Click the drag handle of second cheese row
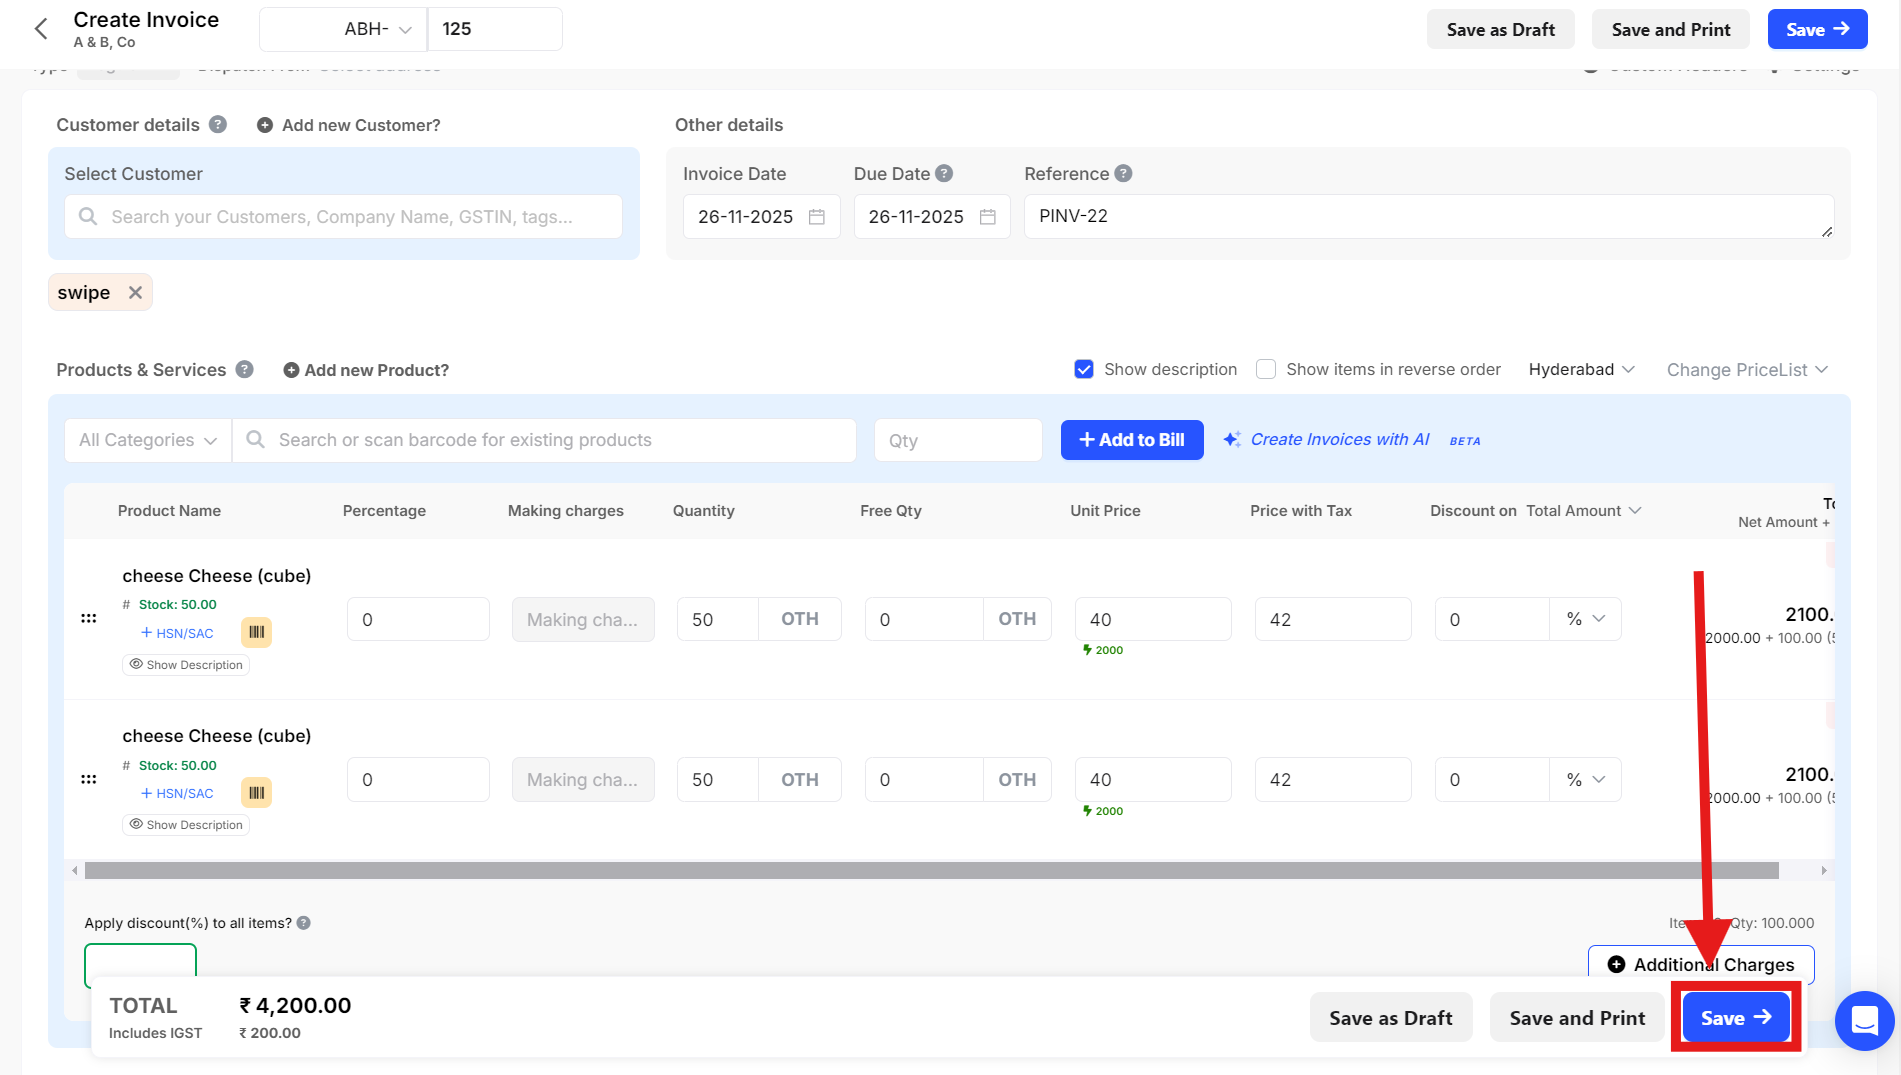Screen dimensions: 1901x1075 [x=89, y=779]
